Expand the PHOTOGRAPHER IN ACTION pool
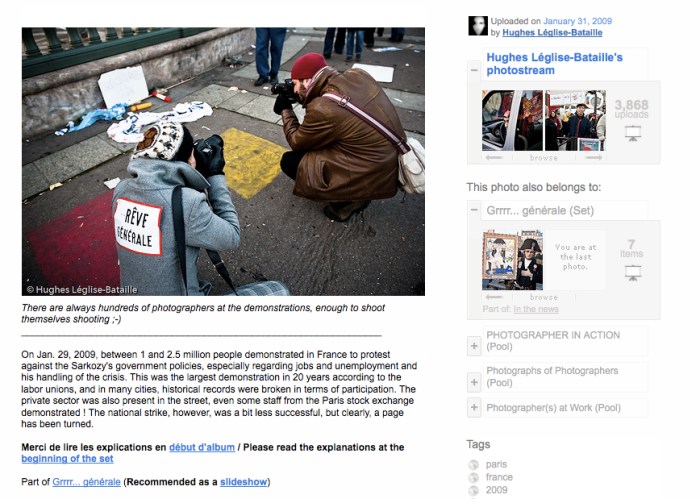 click(474, 346)
